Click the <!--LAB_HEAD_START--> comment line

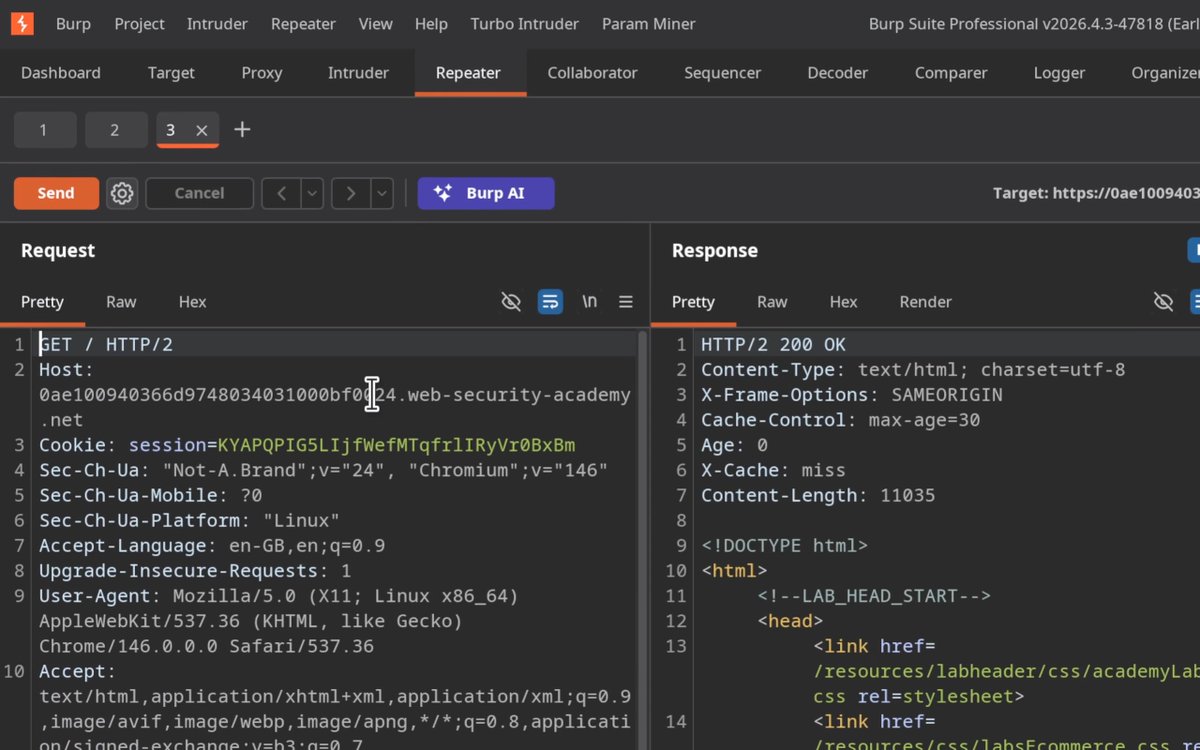(874, 596)
